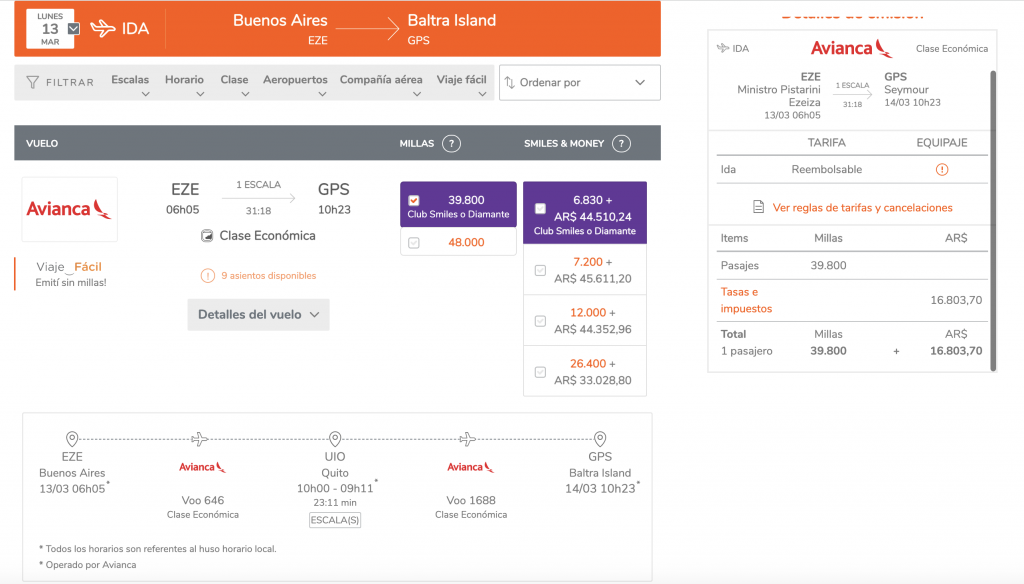
Task: Click the EZE location pin in itinerary
Action: [72, 438]
